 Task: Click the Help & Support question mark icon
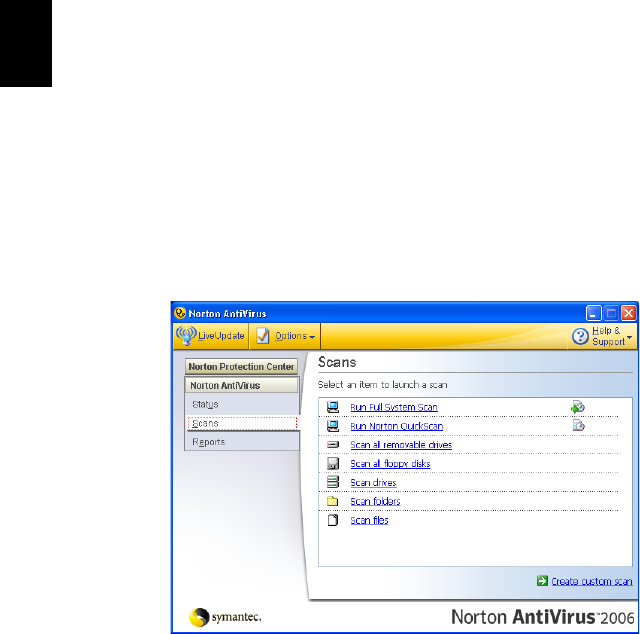point(580,336)
